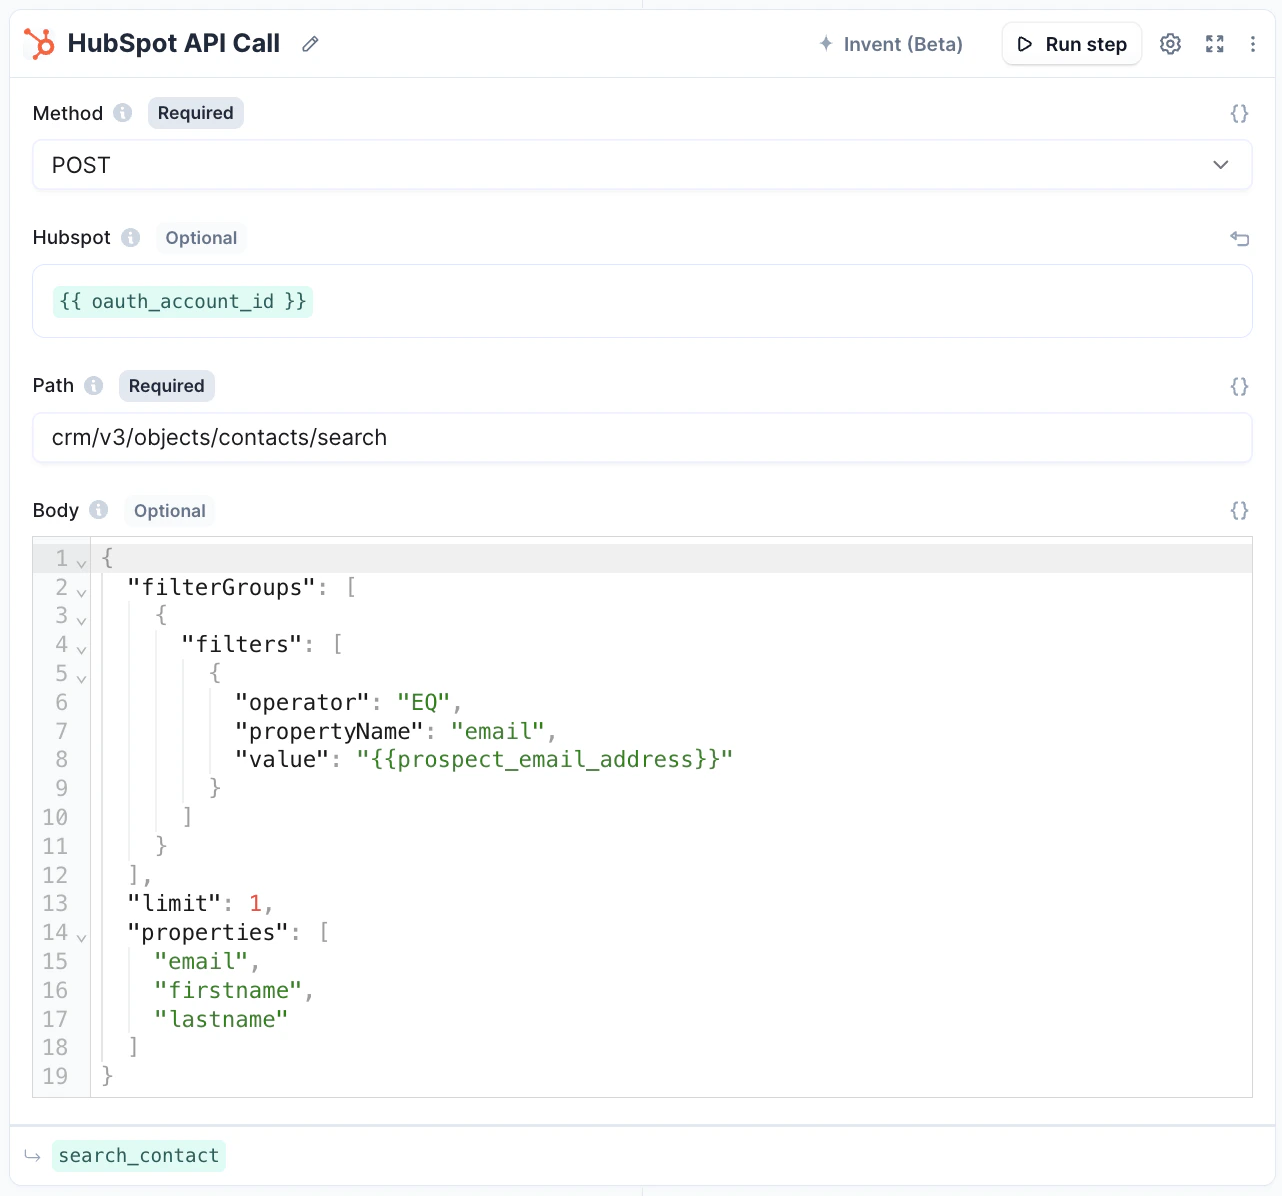Click the "limit" key on line 13
The width and height of the screenshot is (1282, 1196).
tap(175, 904)
